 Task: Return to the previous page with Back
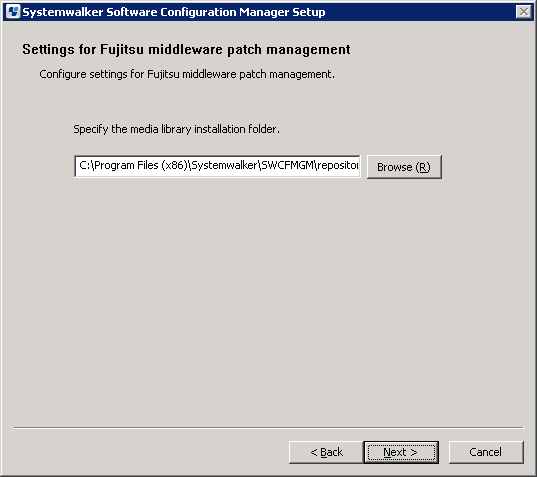[x=326, y=452]
